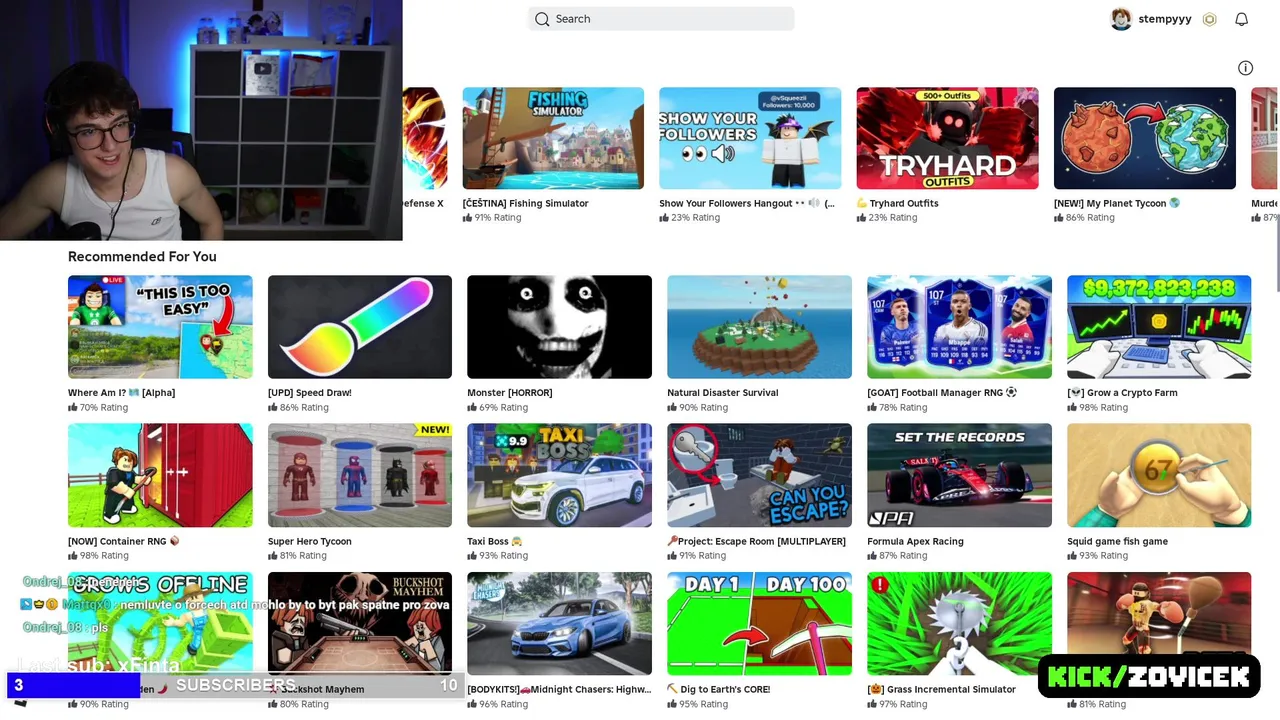Open the Squid game fish game thumbnail
Image resolution: width=1280 pixels, height=720 pixels.
(1159, 475)
